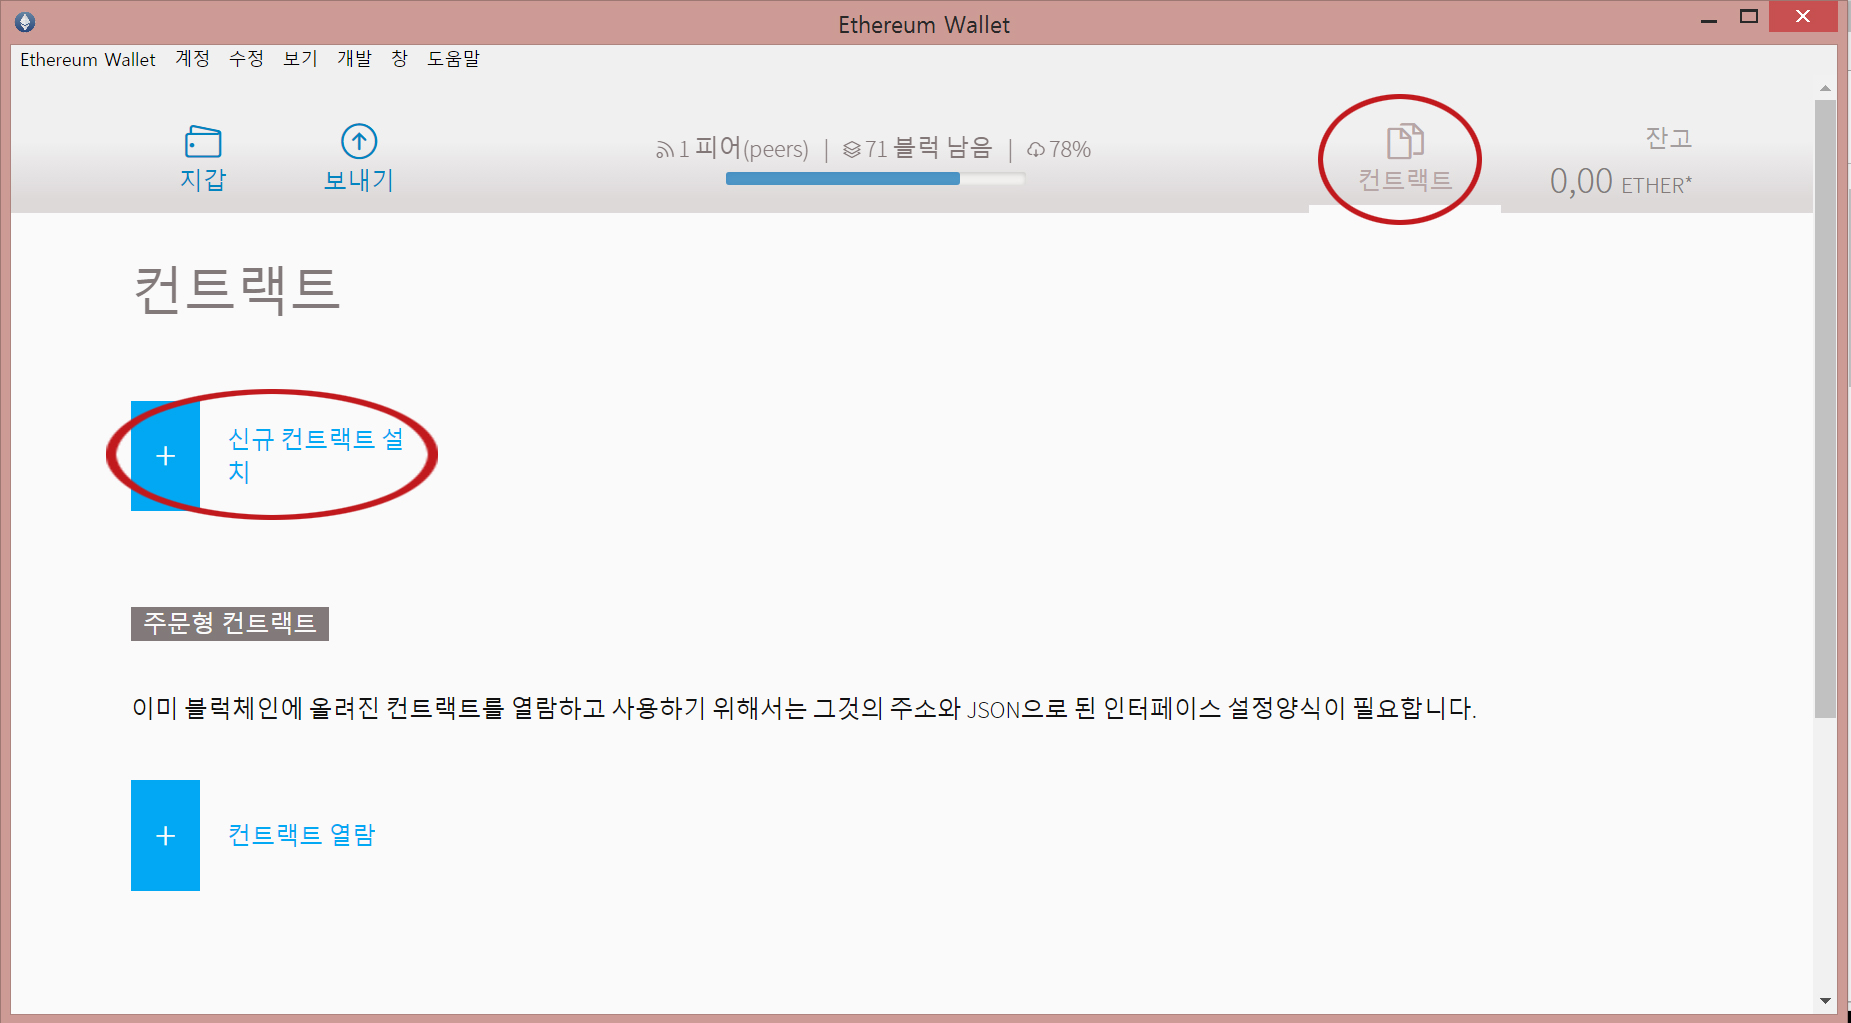Open the 계정 menu

click(x=191, y=59)
